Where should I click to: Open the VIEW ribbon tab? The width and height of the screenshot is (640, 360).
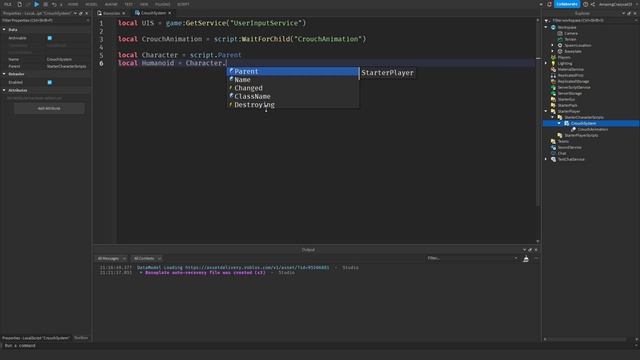click(144, 4)
